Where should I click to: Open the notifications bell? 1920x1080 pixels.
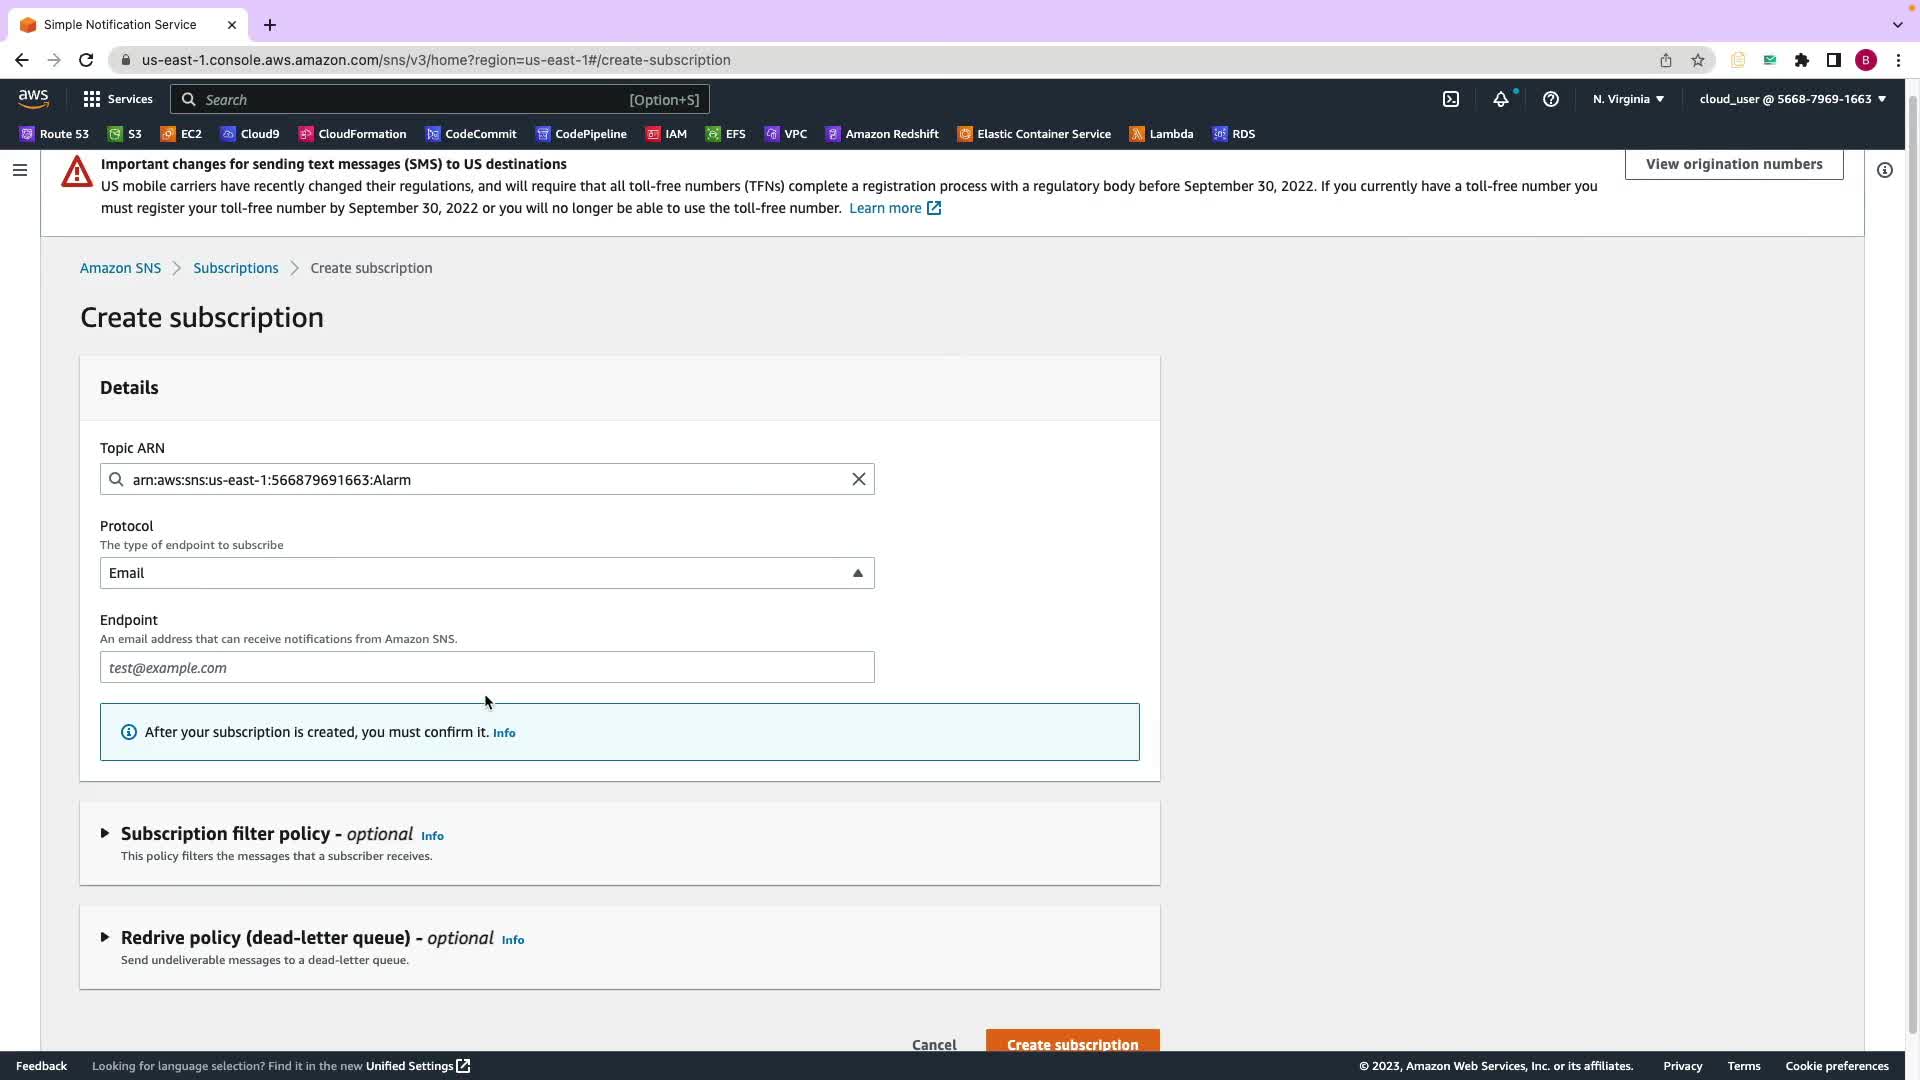tap(1500, 99)
